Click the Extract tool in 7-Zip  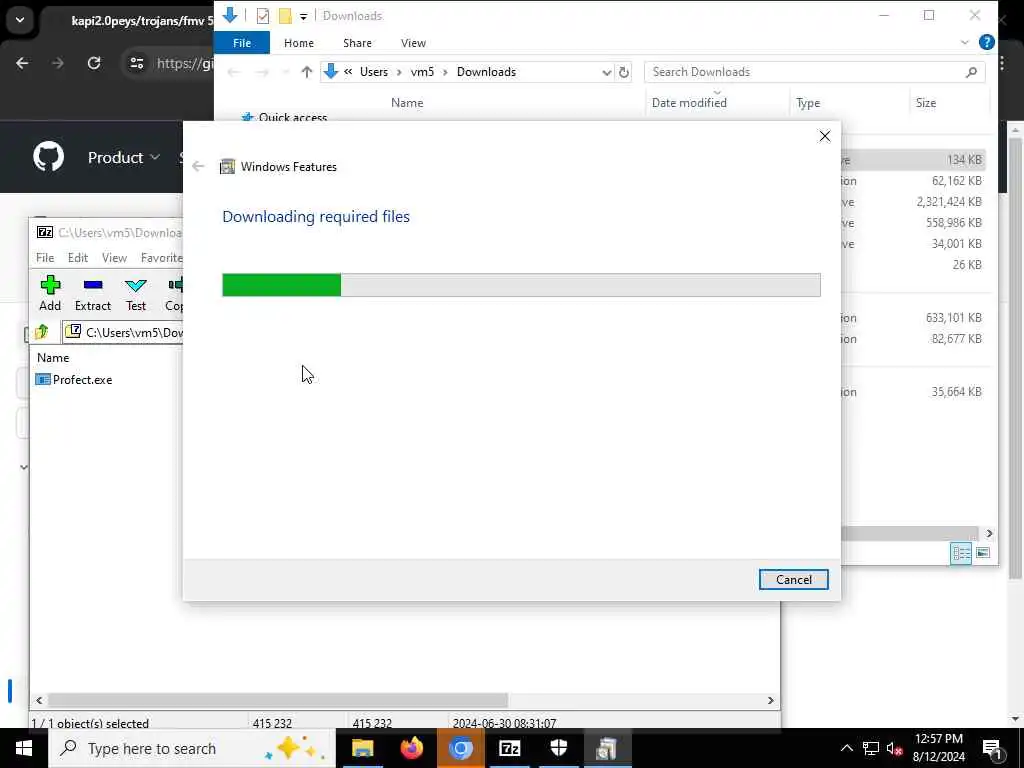coord(93,293)
